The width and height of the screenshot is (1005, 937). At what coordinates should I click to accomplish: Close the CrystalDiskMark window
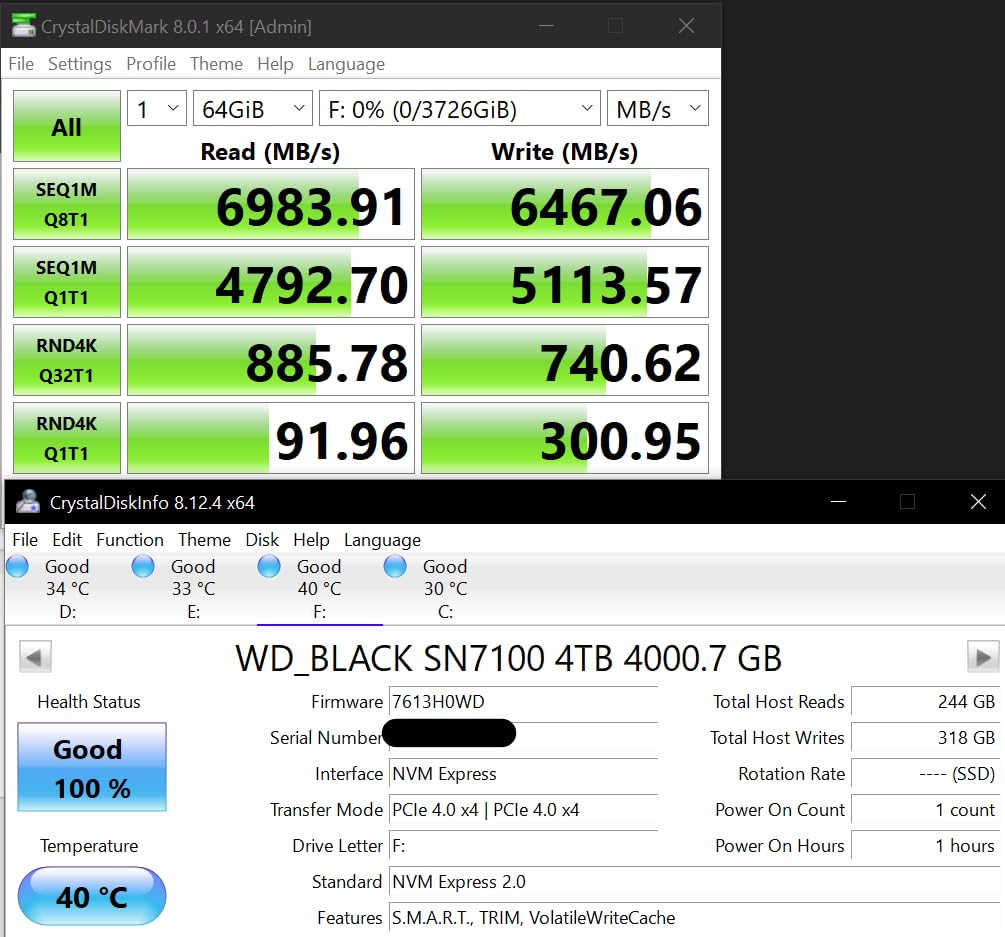click(x=686, y=26)
